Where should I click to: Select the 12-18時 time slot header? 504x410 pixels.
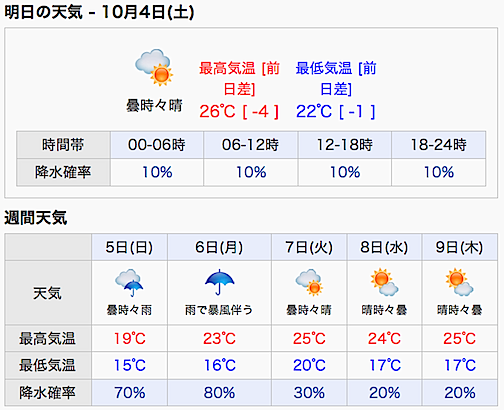pyautogui.click(x=345, y=145)
